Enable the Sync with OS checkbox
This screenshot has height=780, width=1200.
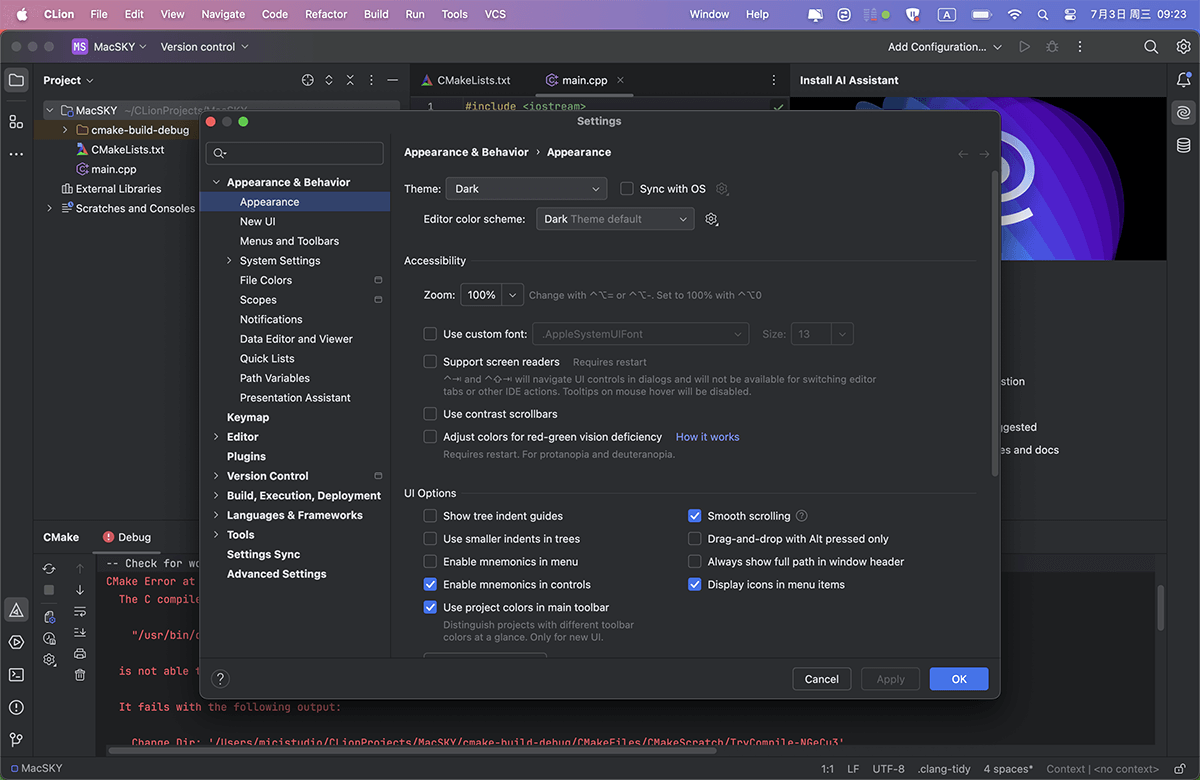coord(627,189)
